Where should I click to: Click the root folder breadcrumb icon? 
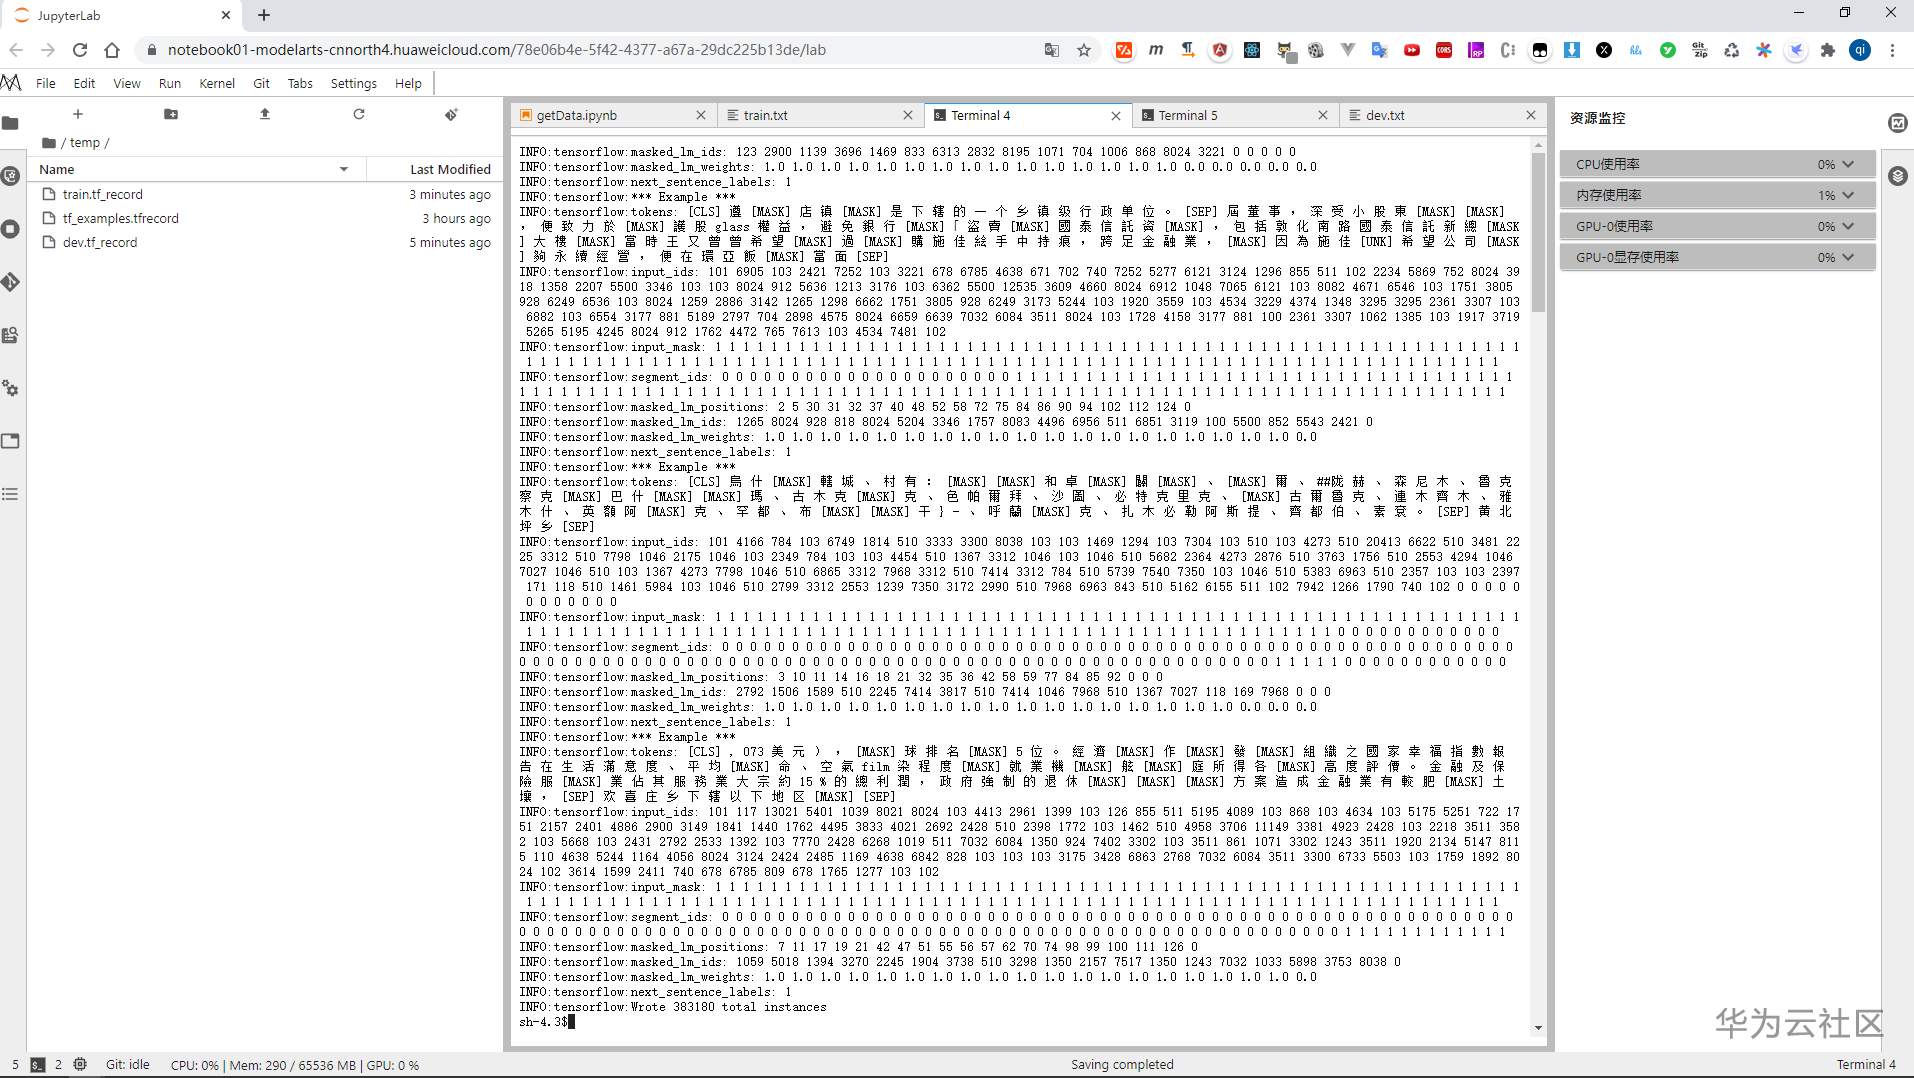coord(48,143)
